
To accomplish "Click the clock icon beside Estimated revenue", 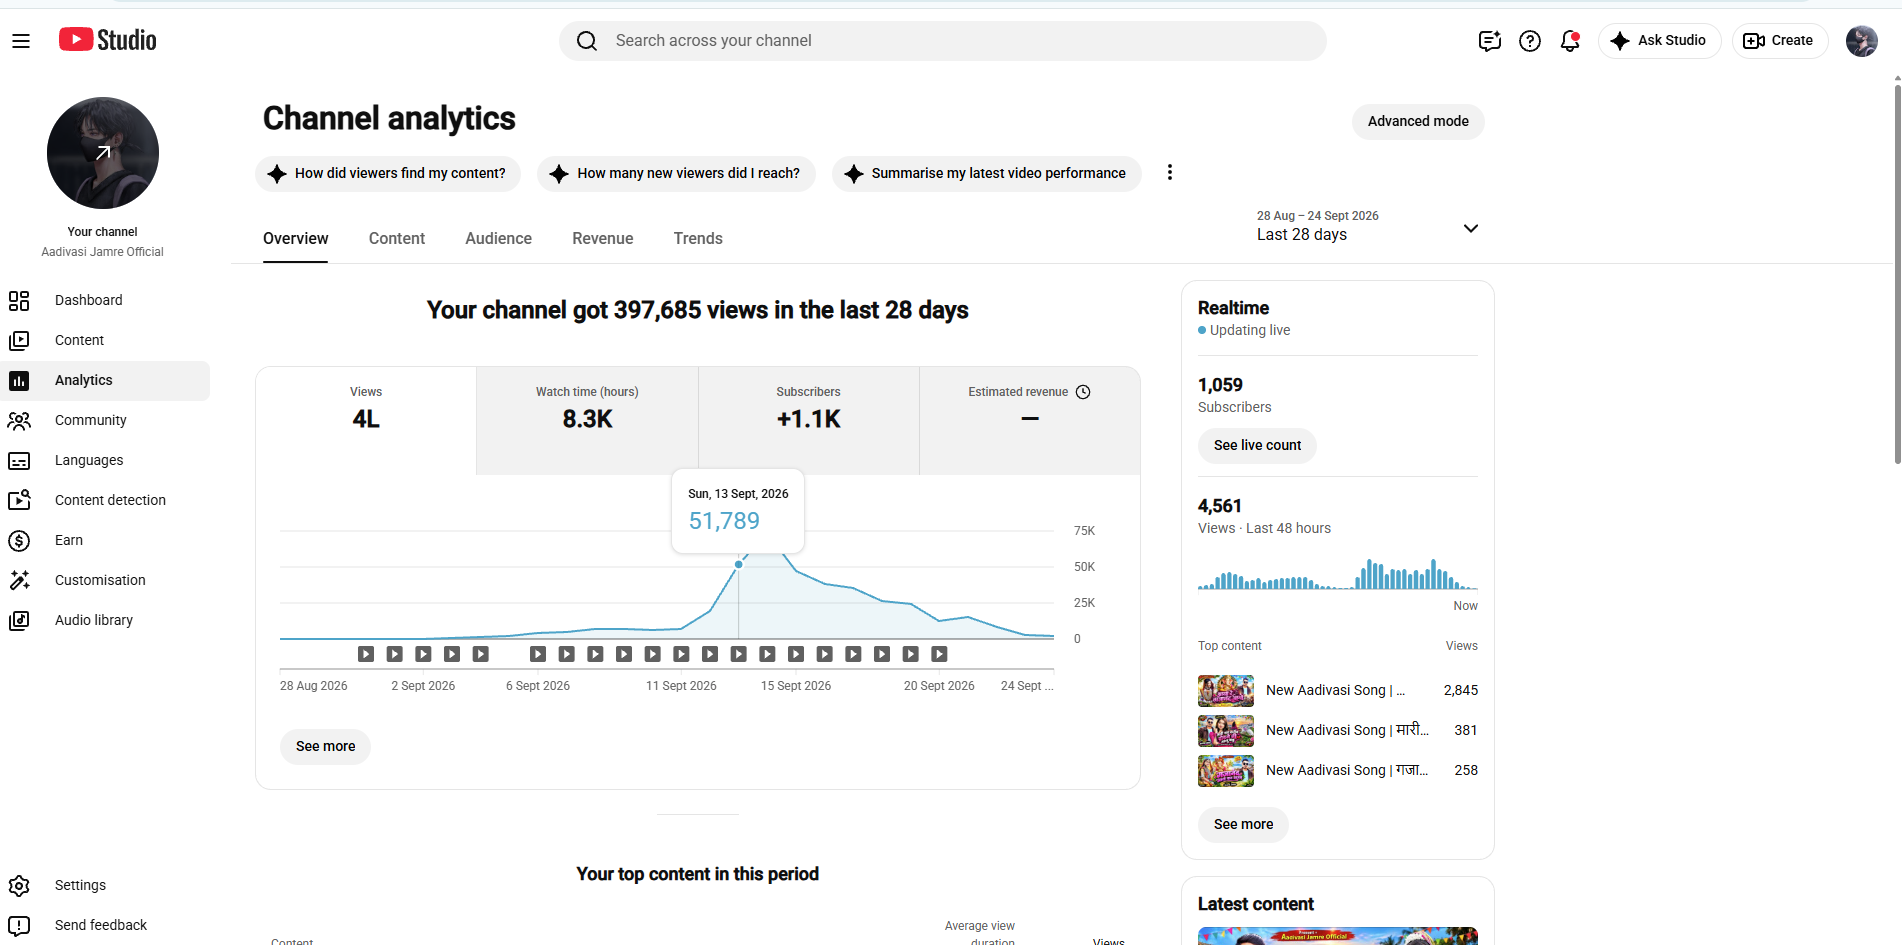I will tap(1083, 392).
